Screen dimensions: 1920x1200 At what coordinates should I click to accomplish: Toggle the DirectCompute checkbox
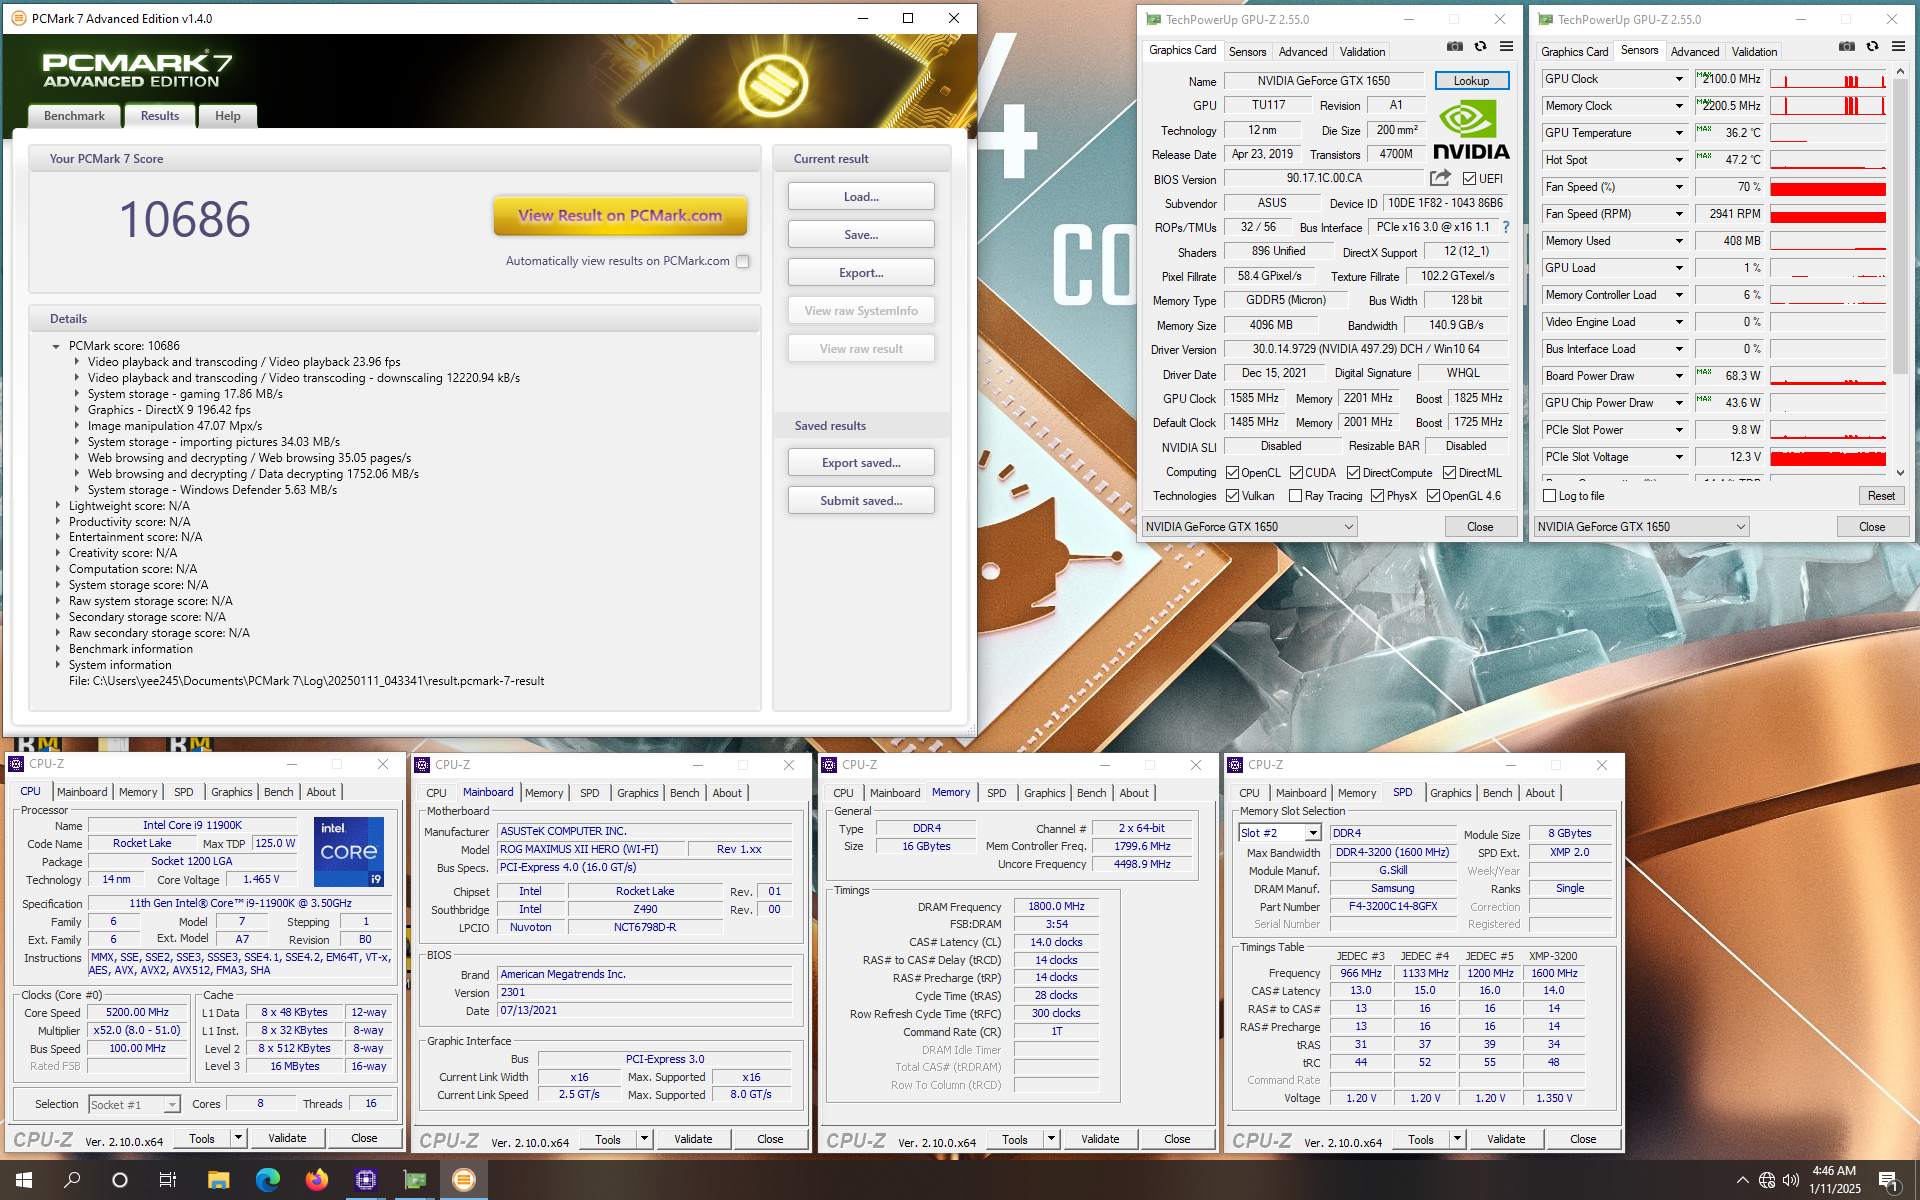click(1353, 473)
